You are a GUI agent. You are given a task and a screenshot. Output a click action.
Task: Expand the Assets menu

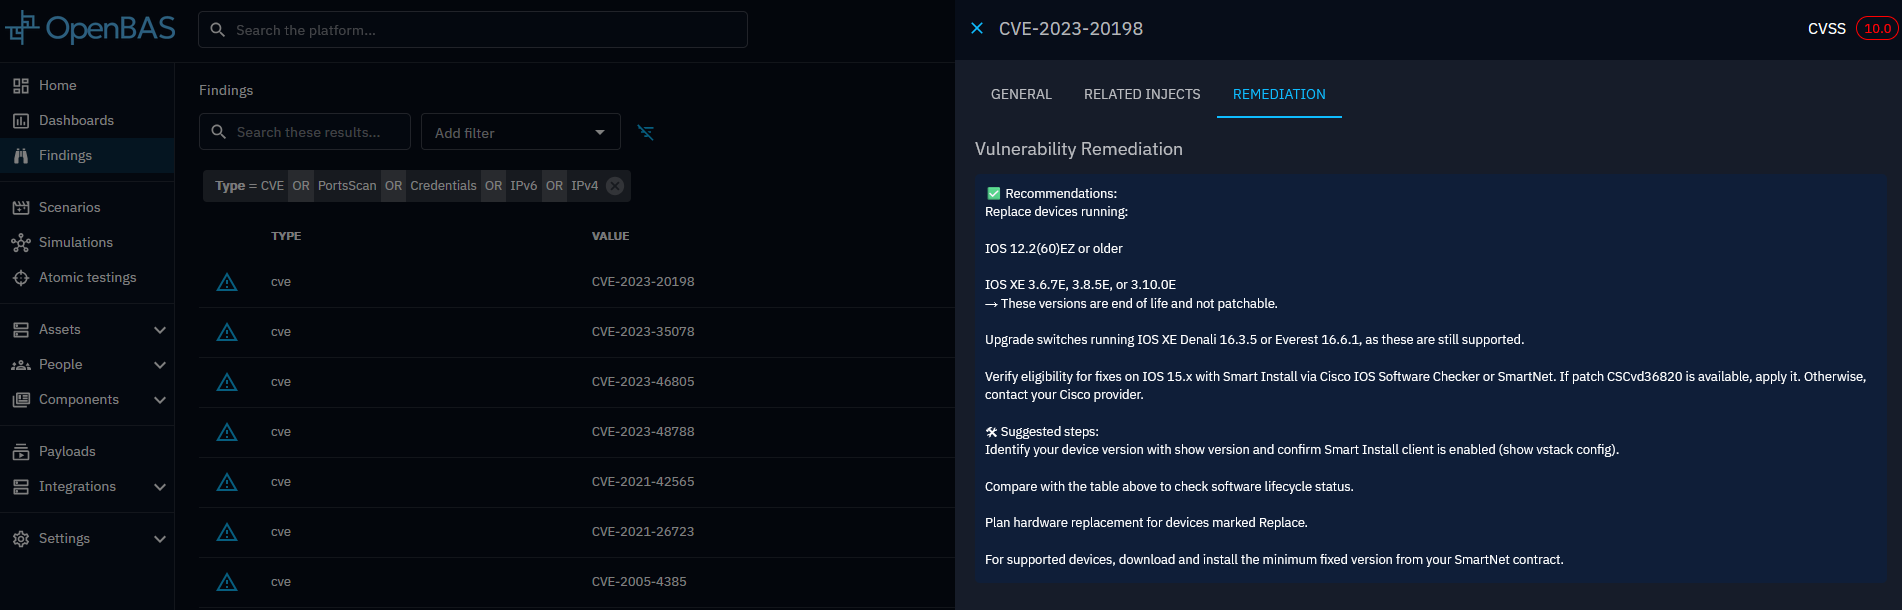(159, 330)
